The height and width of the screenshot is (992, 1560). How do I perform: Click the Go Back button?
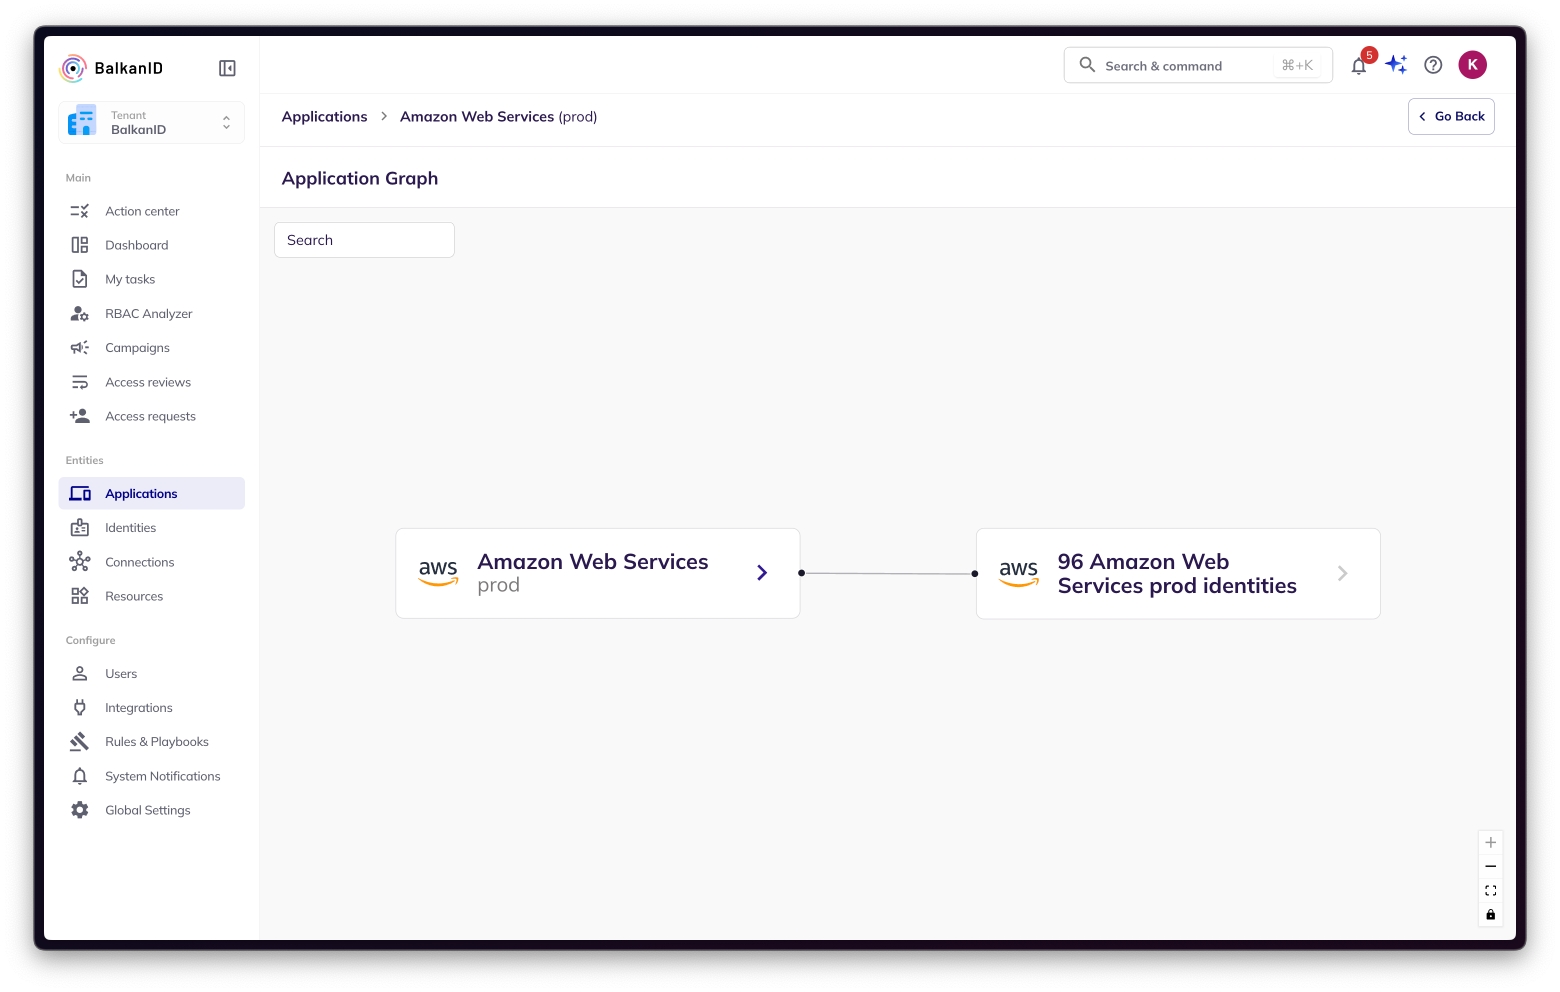coord(1451,116)
